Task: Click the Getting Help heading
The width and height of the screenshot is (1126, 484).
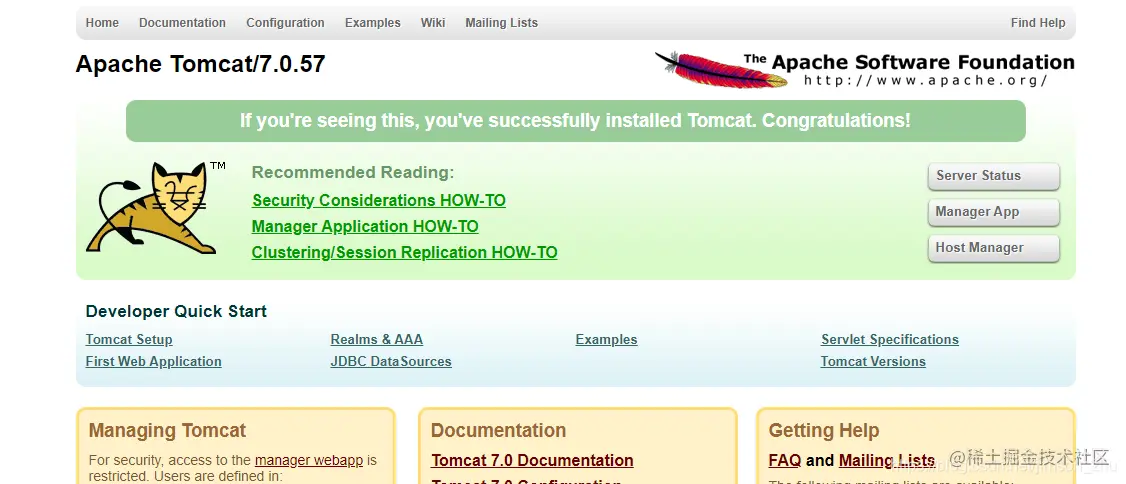Action: (x=824, y=431)
